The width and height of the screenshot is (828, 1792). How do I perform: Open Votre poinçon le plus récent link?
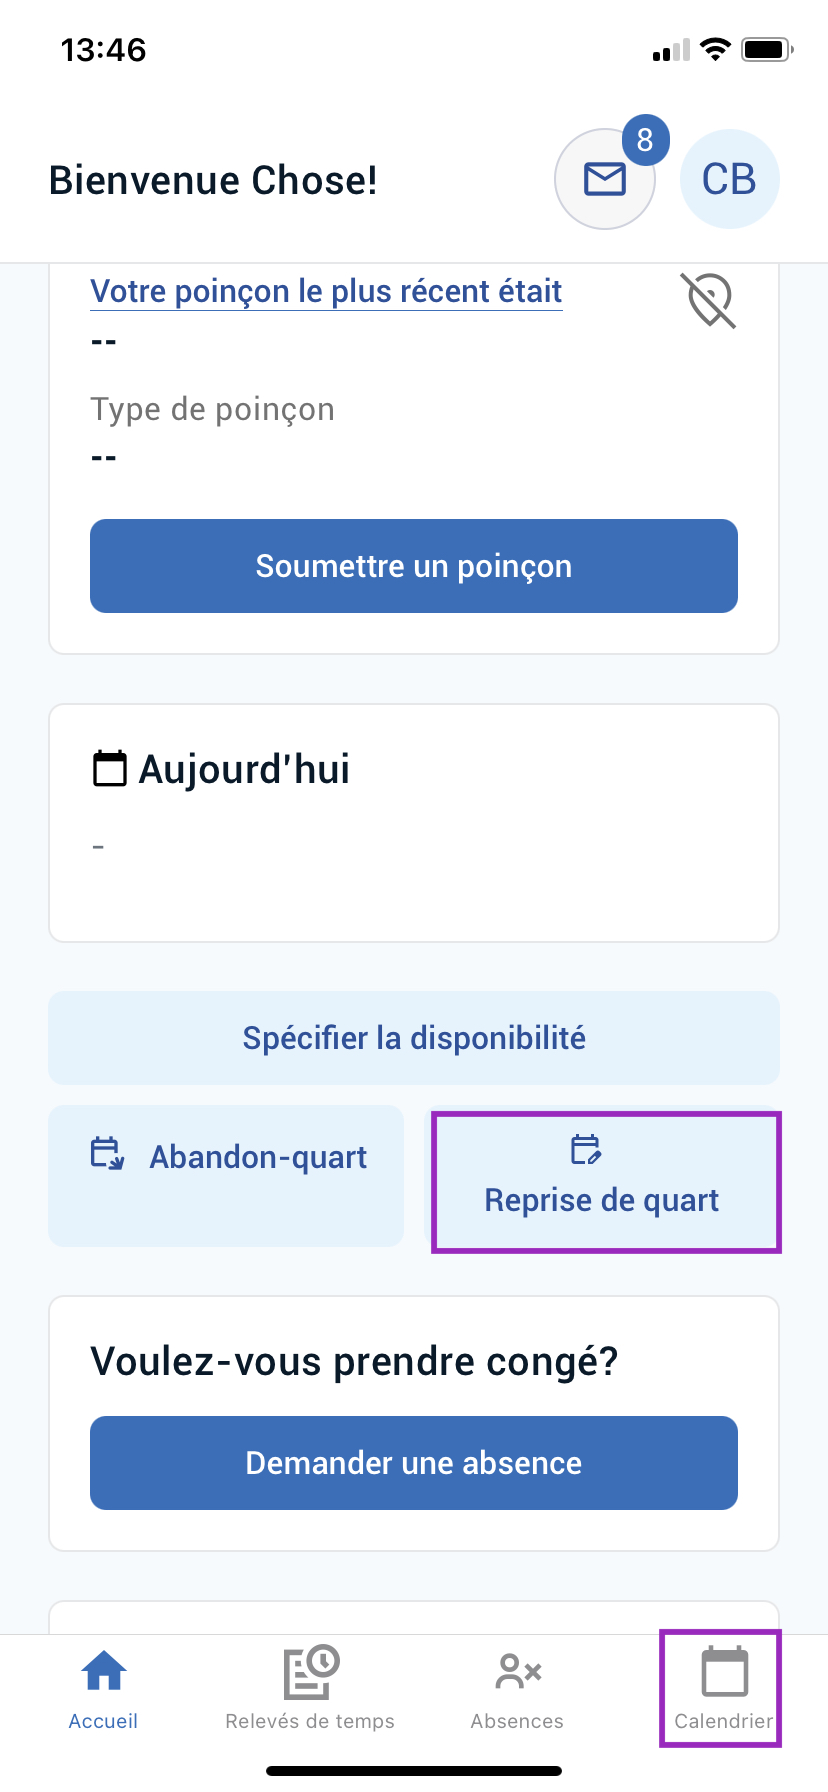pyautogui.click(x=326, y=291)
